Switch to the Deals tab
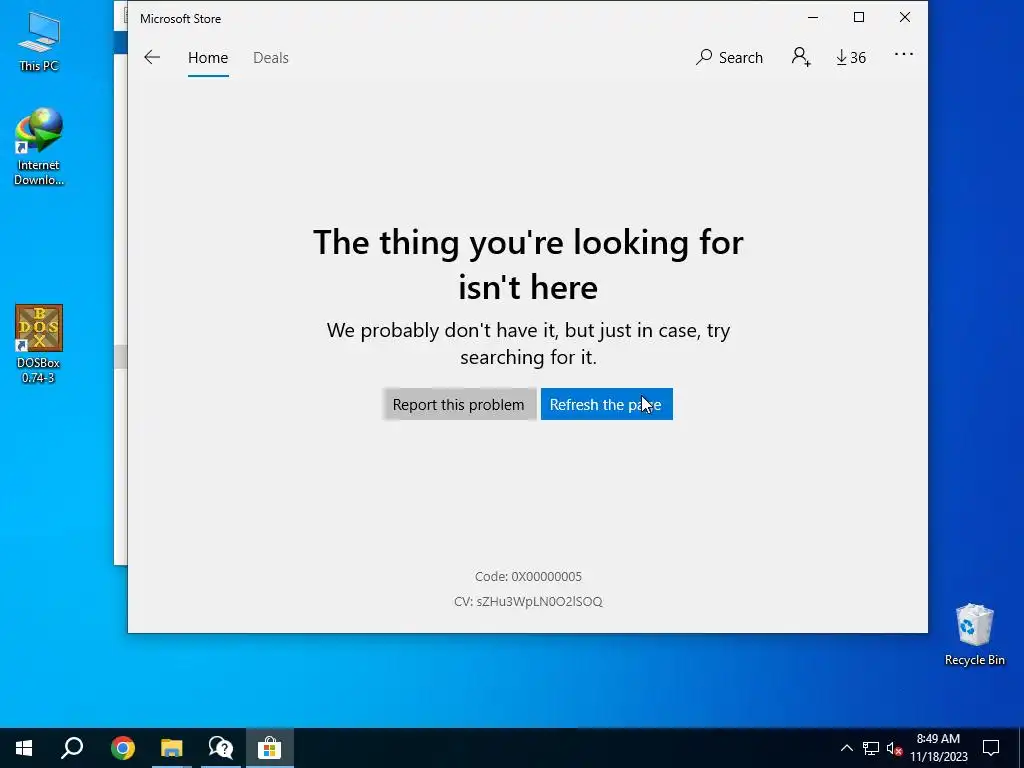 pos(270,58)
